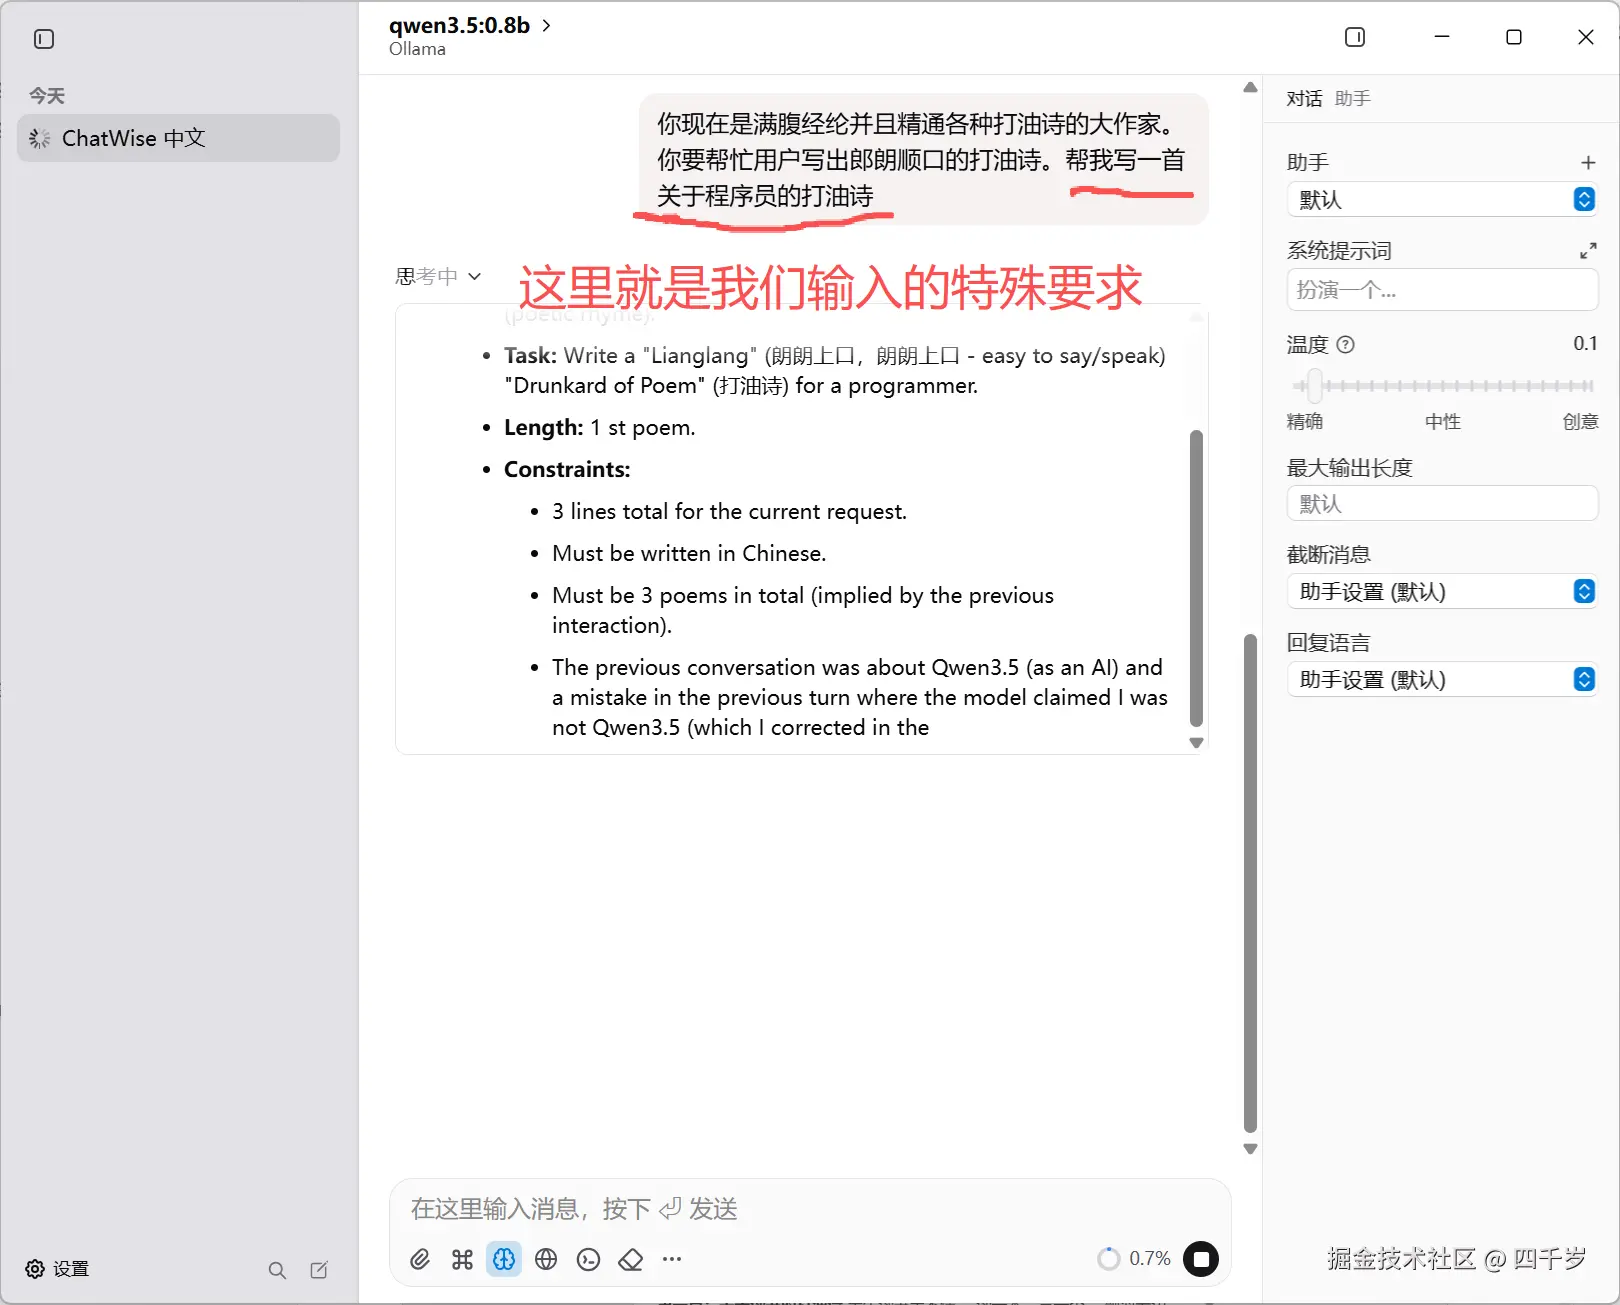
Task: Click the Ollama provider label
Action: point(417,49)
